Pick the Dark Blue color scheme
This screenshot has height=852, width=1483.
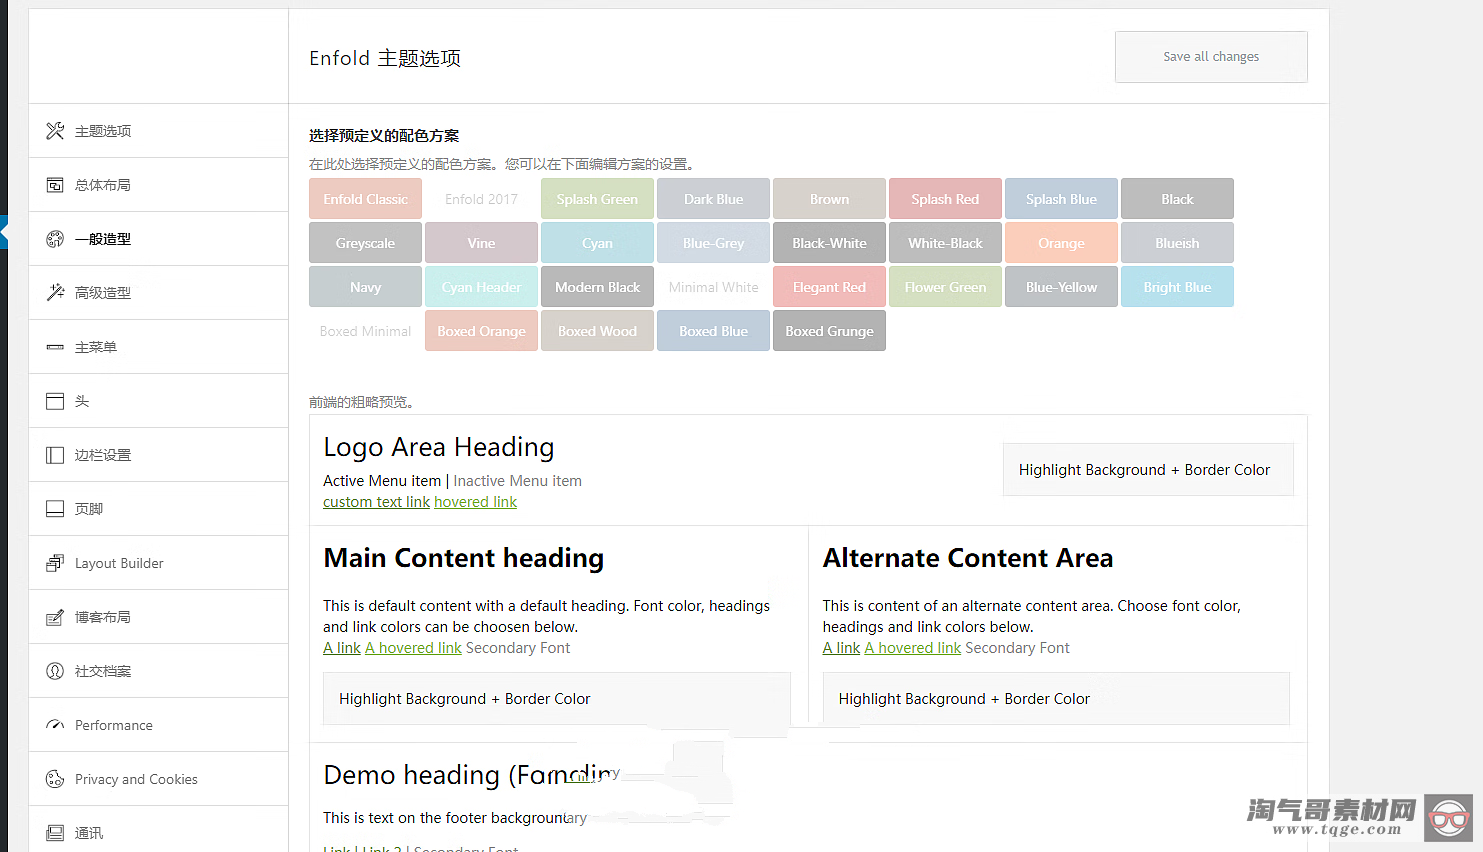(713, 199)
